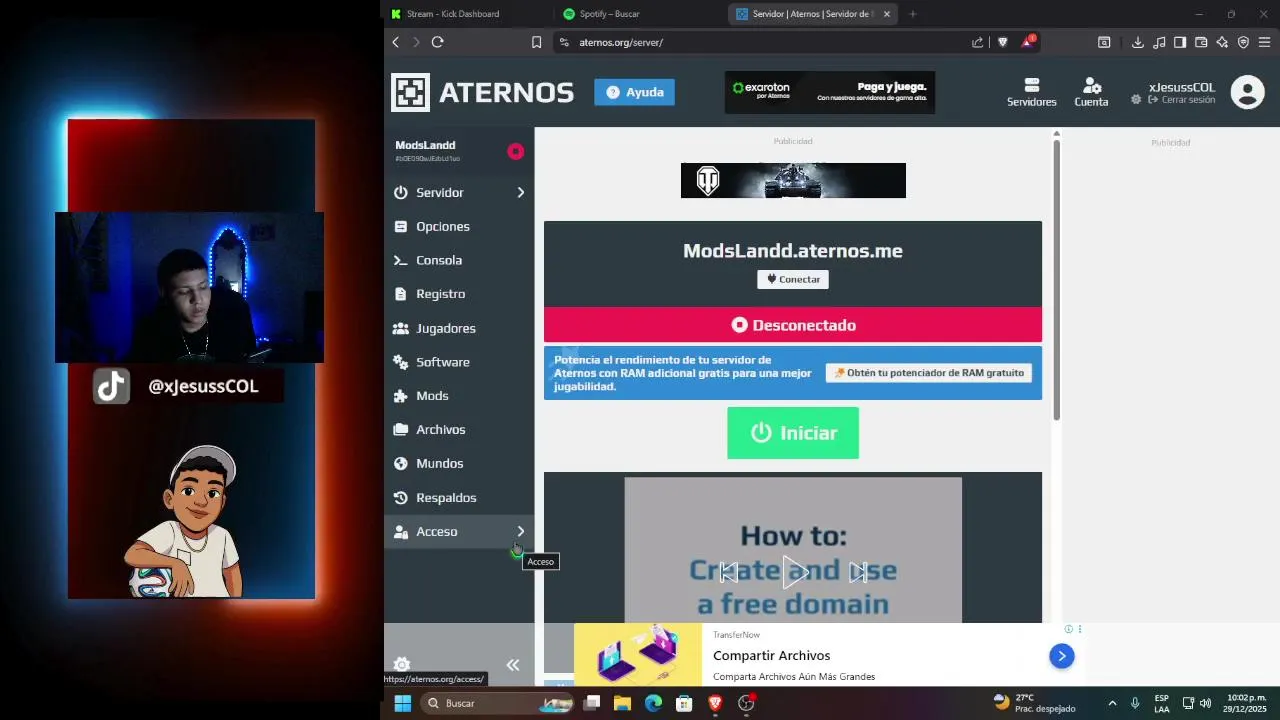The width and height of the screenshot is (1280, 720).
Task: Click Obtén tu potenciador de RAM gratuito
Action: pyautogui.click(x=929, y=373)
